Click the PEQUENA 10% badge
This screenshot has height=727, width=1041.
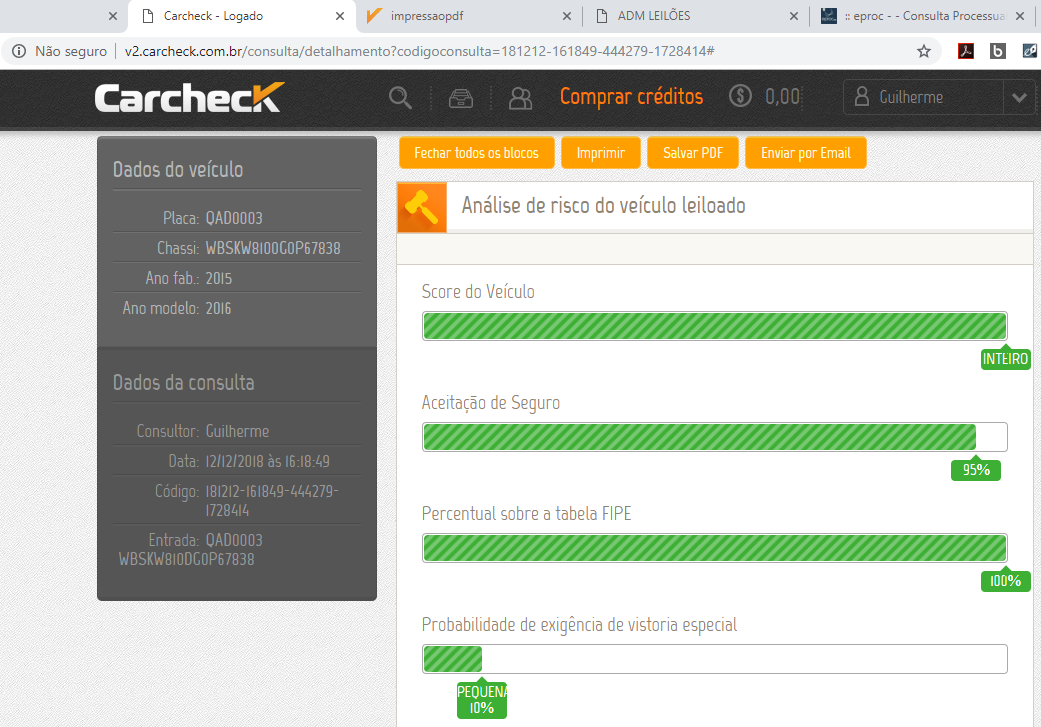[481, 700]
